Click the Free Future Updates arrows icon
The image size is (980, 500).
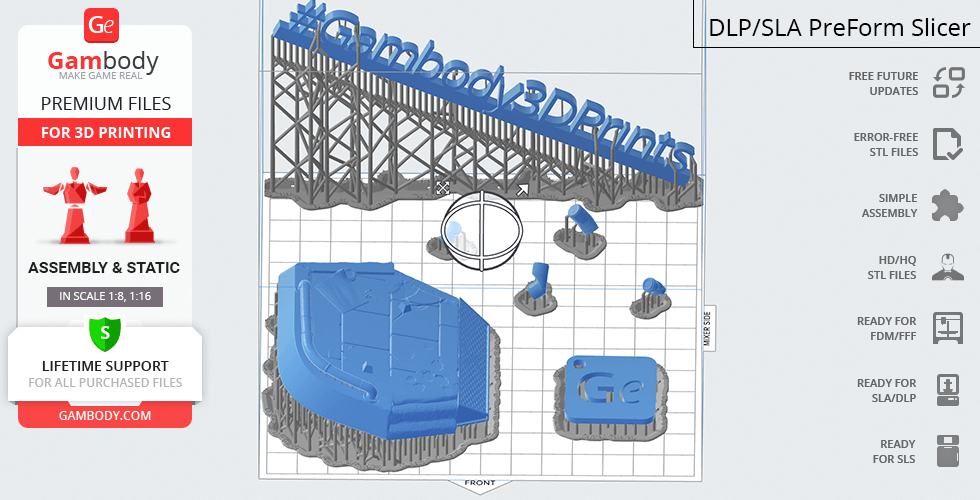[947, 83]
